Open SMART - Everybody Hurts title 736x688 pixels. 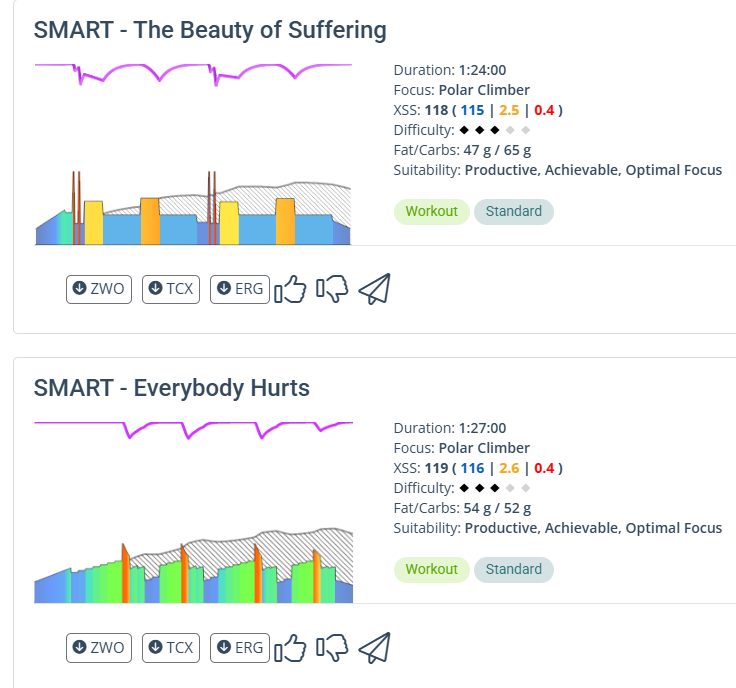pos(172,388)
